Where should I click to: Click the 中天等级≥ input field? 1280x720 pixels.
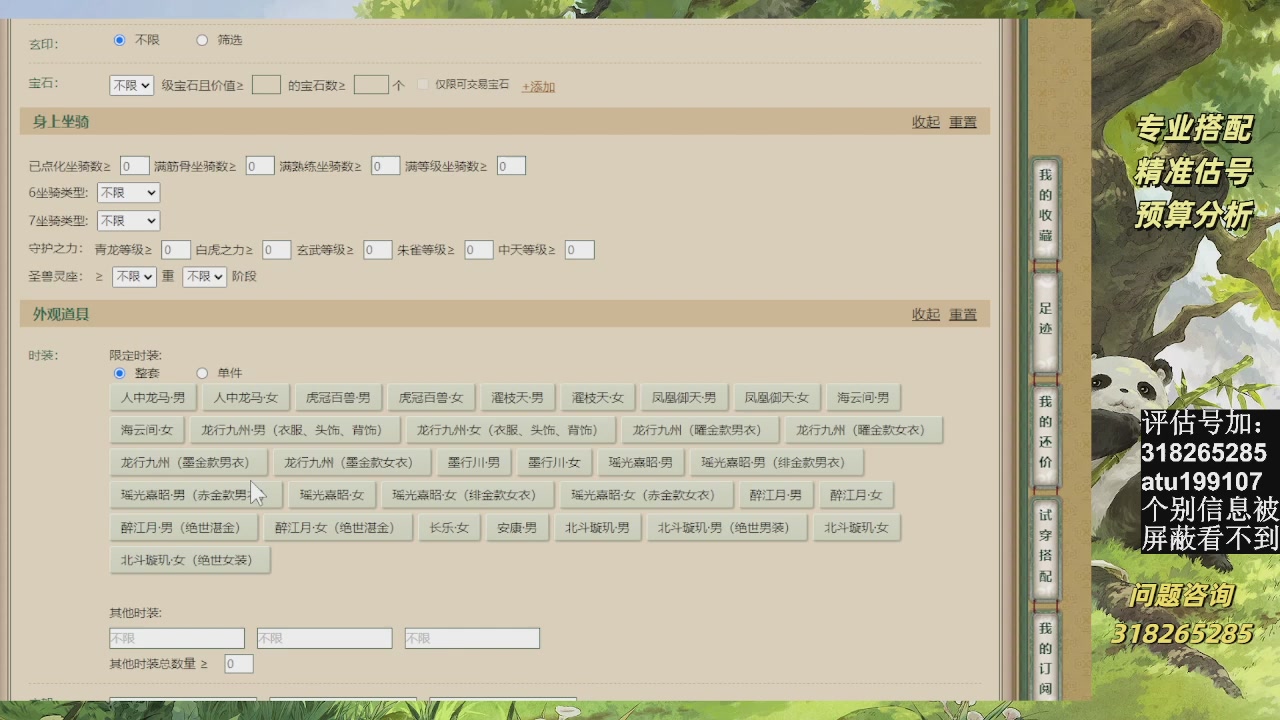pos(580,250)
